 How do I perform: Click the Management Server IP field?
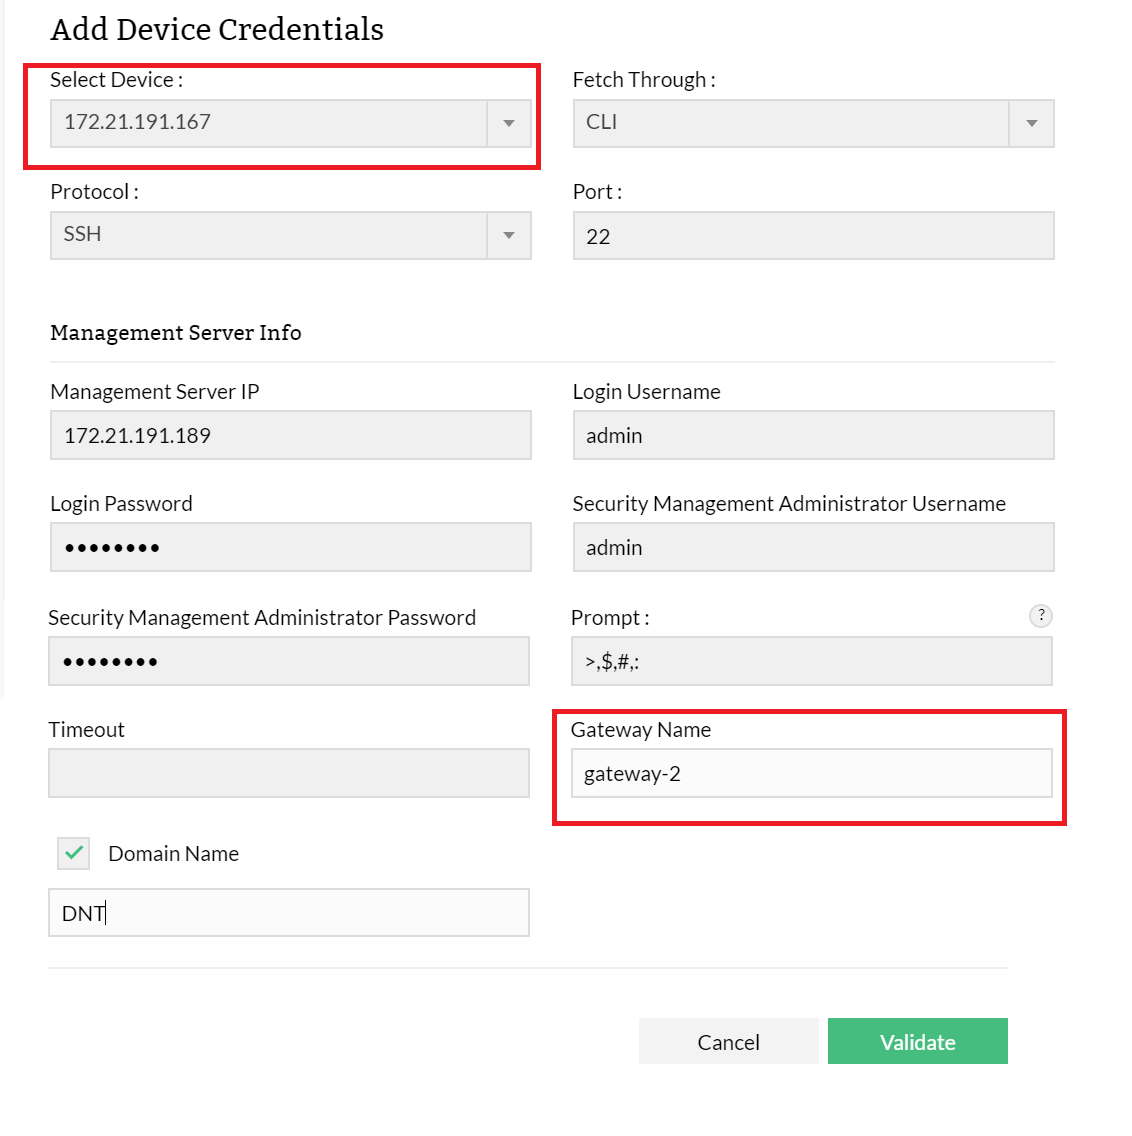pyautogui.click(x=290, y=435)
